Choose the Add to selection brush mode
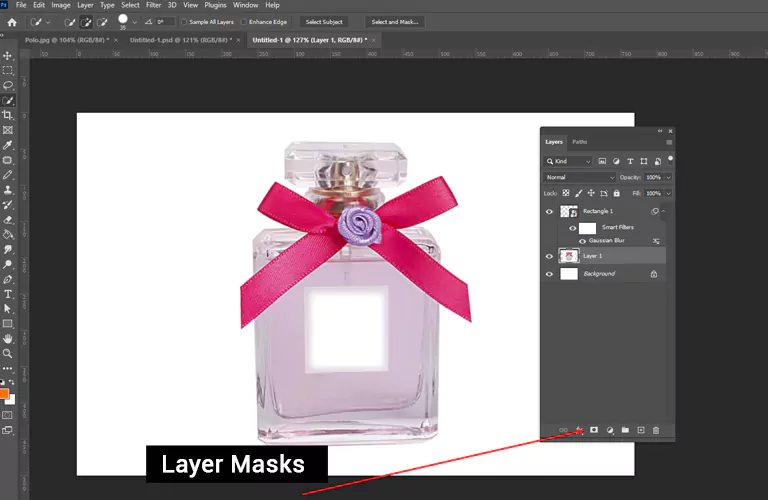 [86, 22]
